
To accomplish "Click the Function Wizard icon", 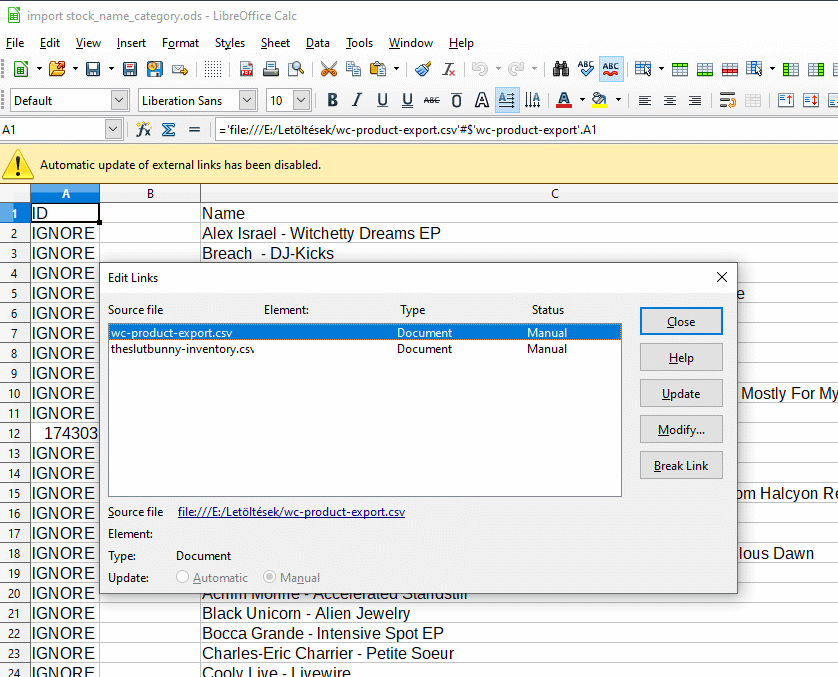I will 144,130.
